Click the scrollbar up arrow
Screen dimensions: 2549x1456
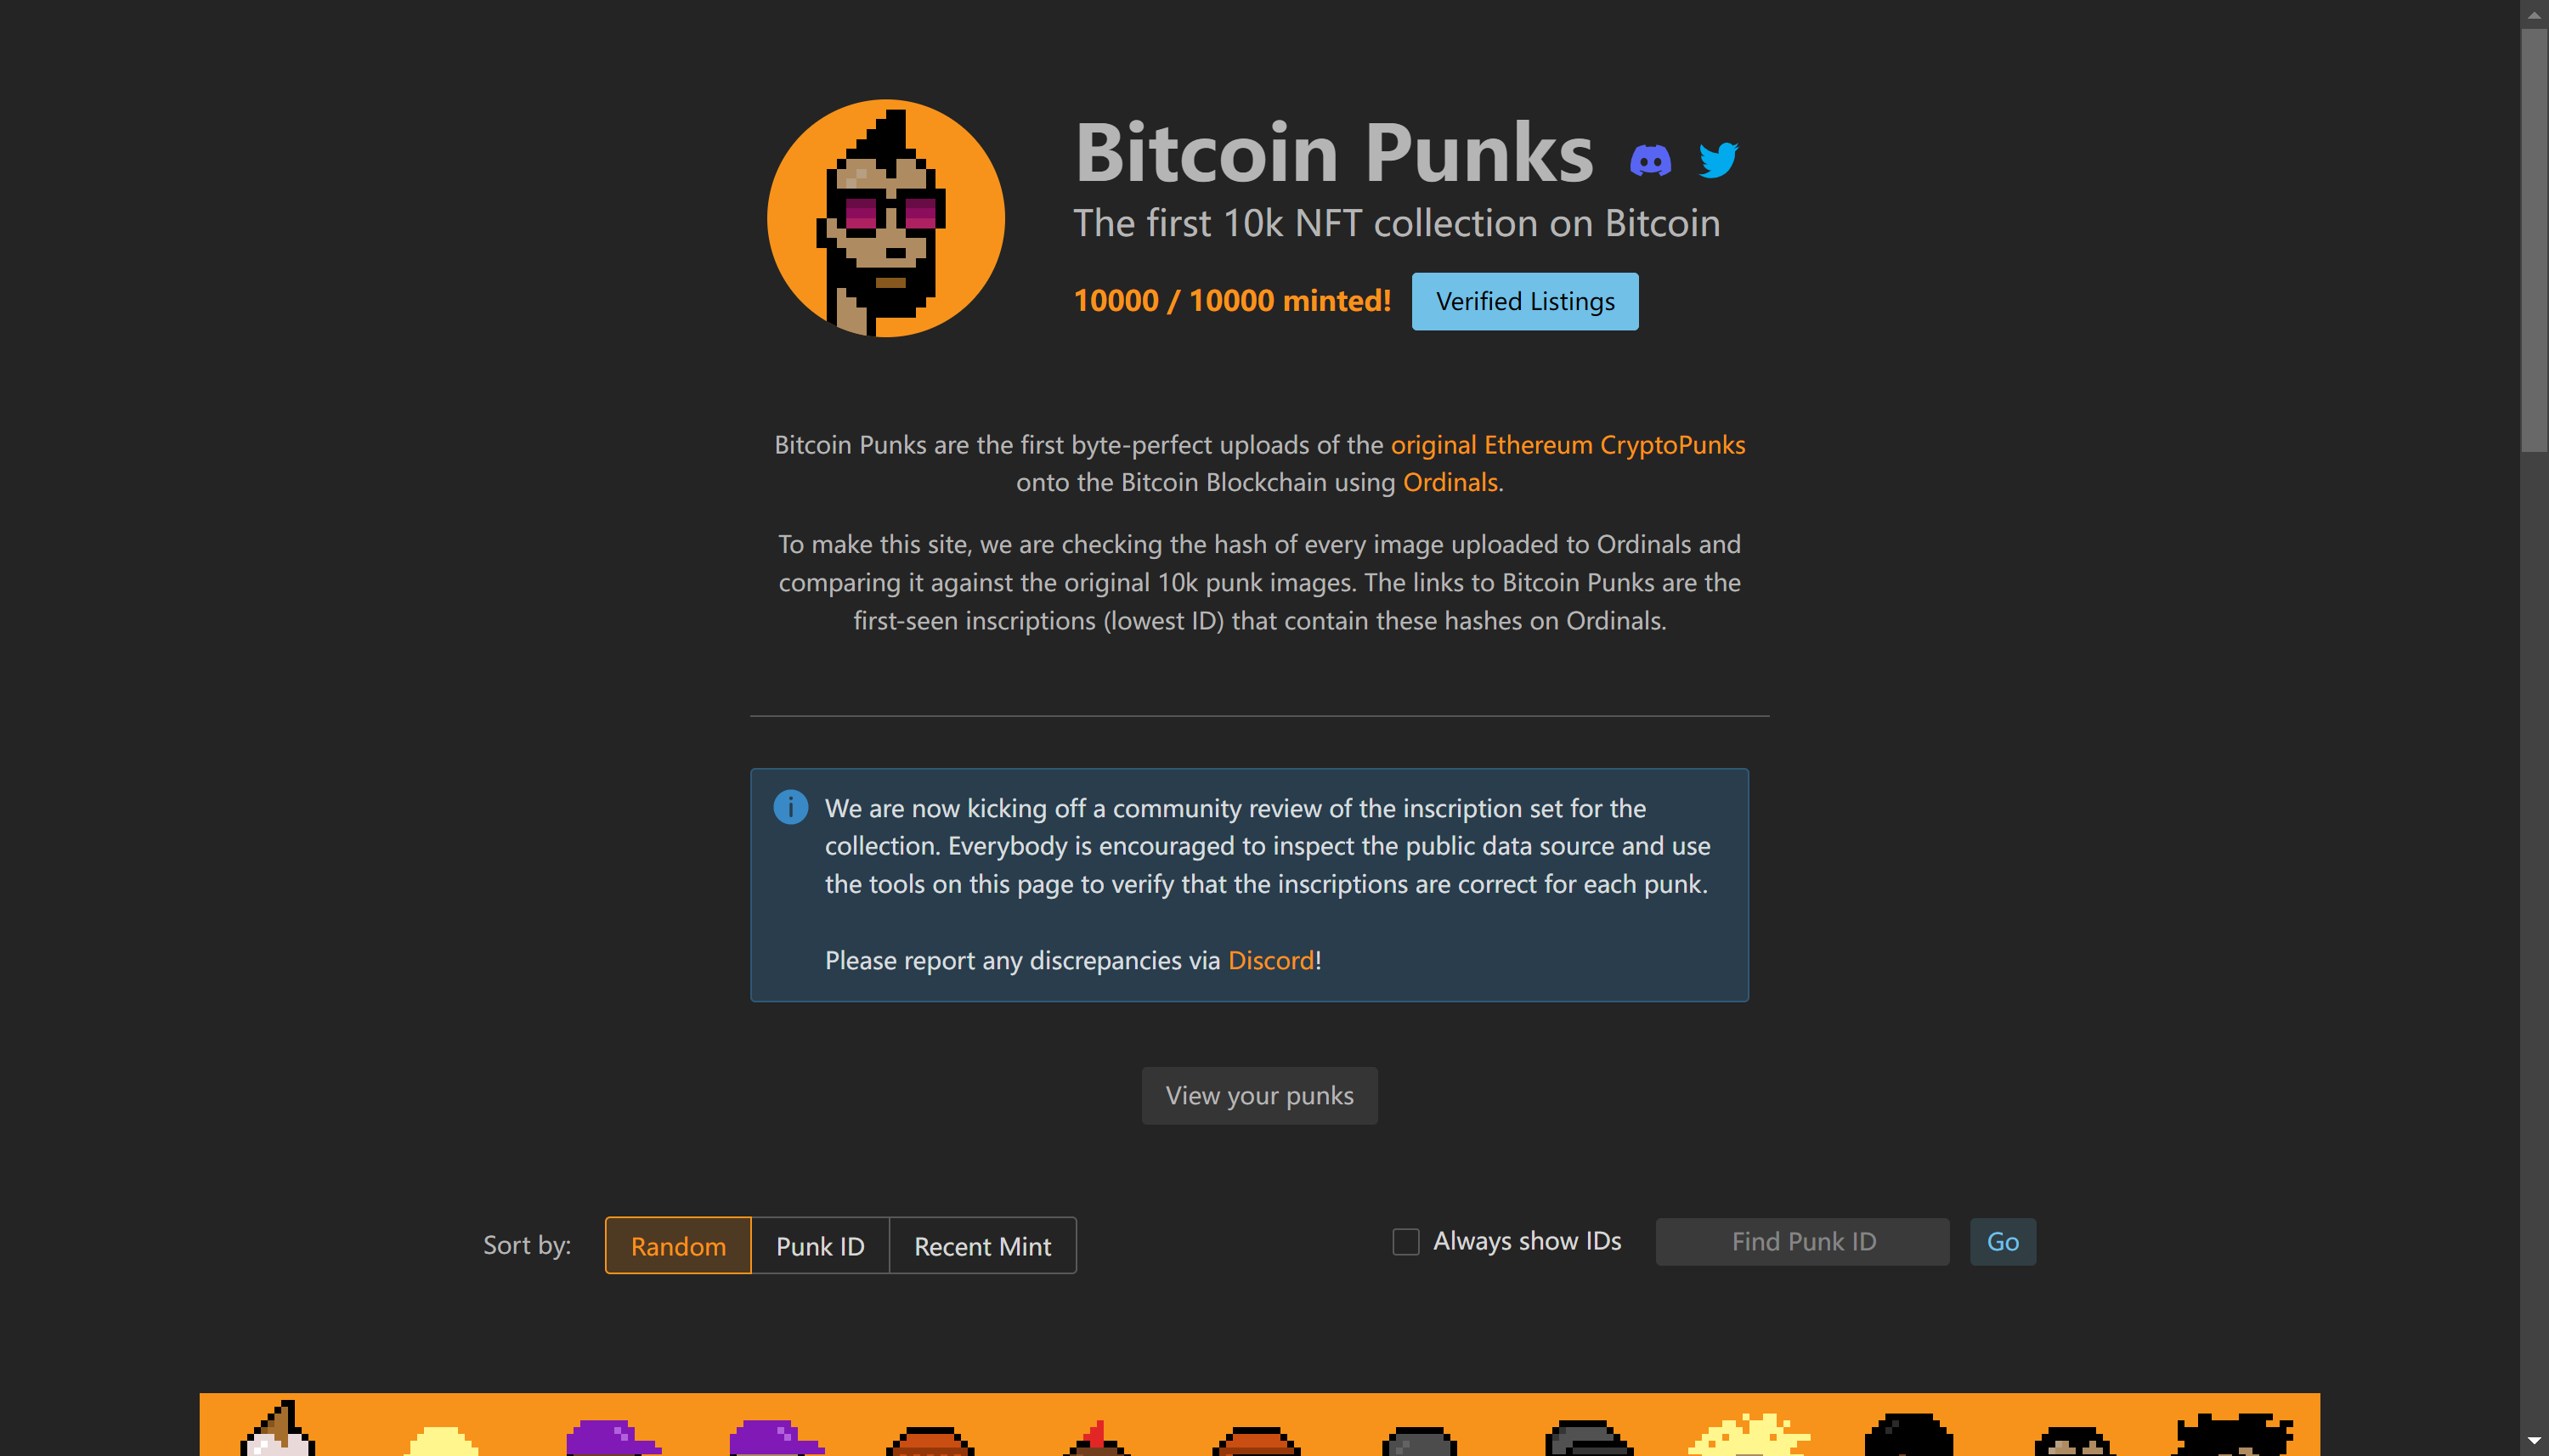pyautogui.click(x=2534, y=14)
